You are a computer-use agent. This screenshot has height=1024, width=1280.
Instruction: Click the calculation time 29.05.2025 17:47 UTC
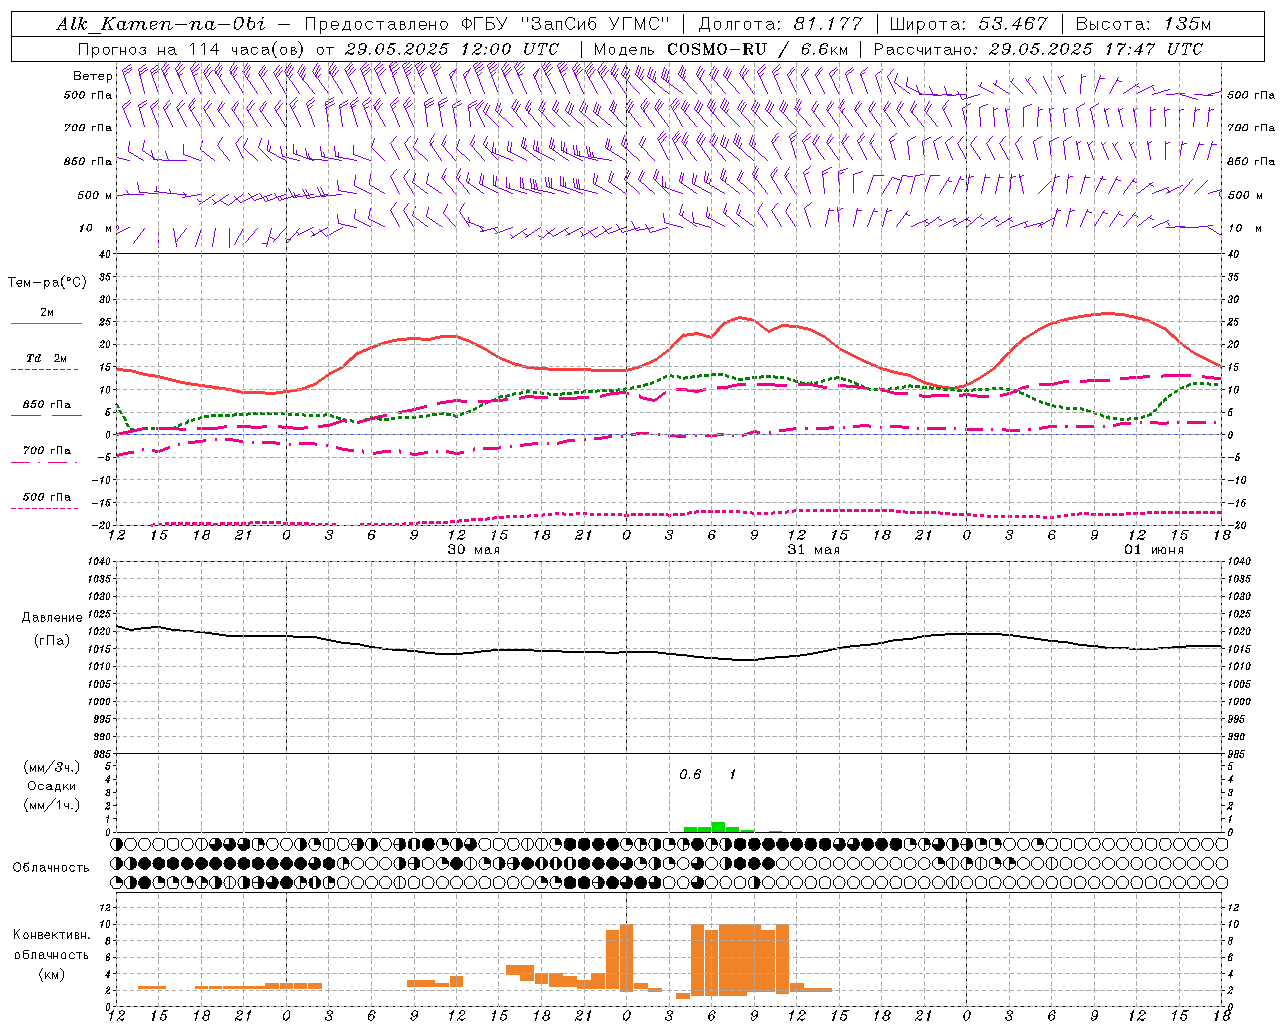coord(1095,49)
